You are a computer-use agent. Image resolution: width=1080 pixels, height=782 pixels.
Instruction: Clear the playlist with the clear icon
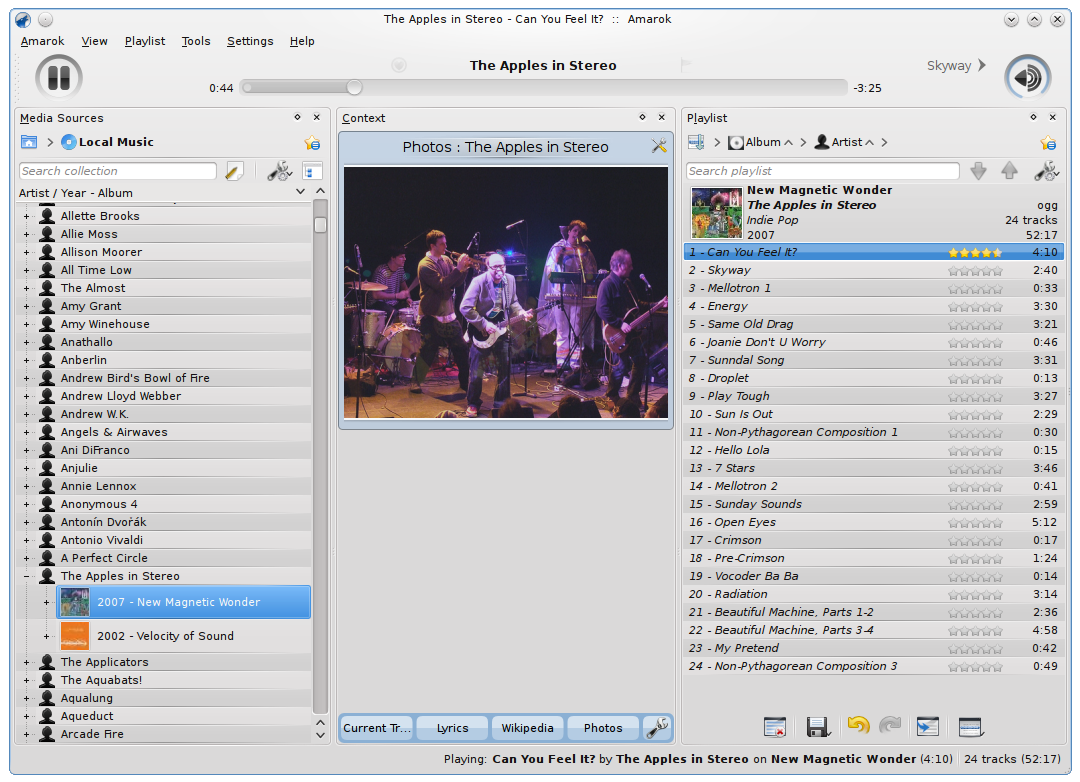(x=775, y=727)
